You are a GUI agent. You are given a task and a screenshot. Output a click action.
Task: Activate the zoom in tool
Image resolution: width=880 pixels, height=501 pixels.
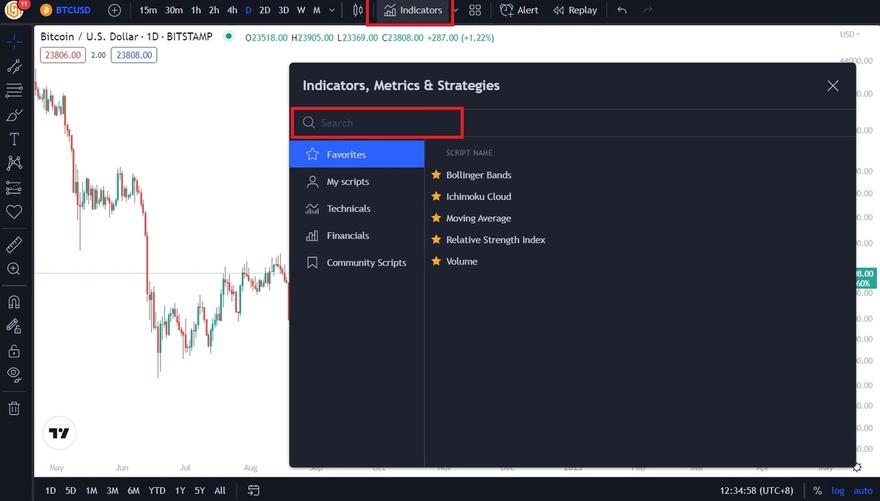14,269
